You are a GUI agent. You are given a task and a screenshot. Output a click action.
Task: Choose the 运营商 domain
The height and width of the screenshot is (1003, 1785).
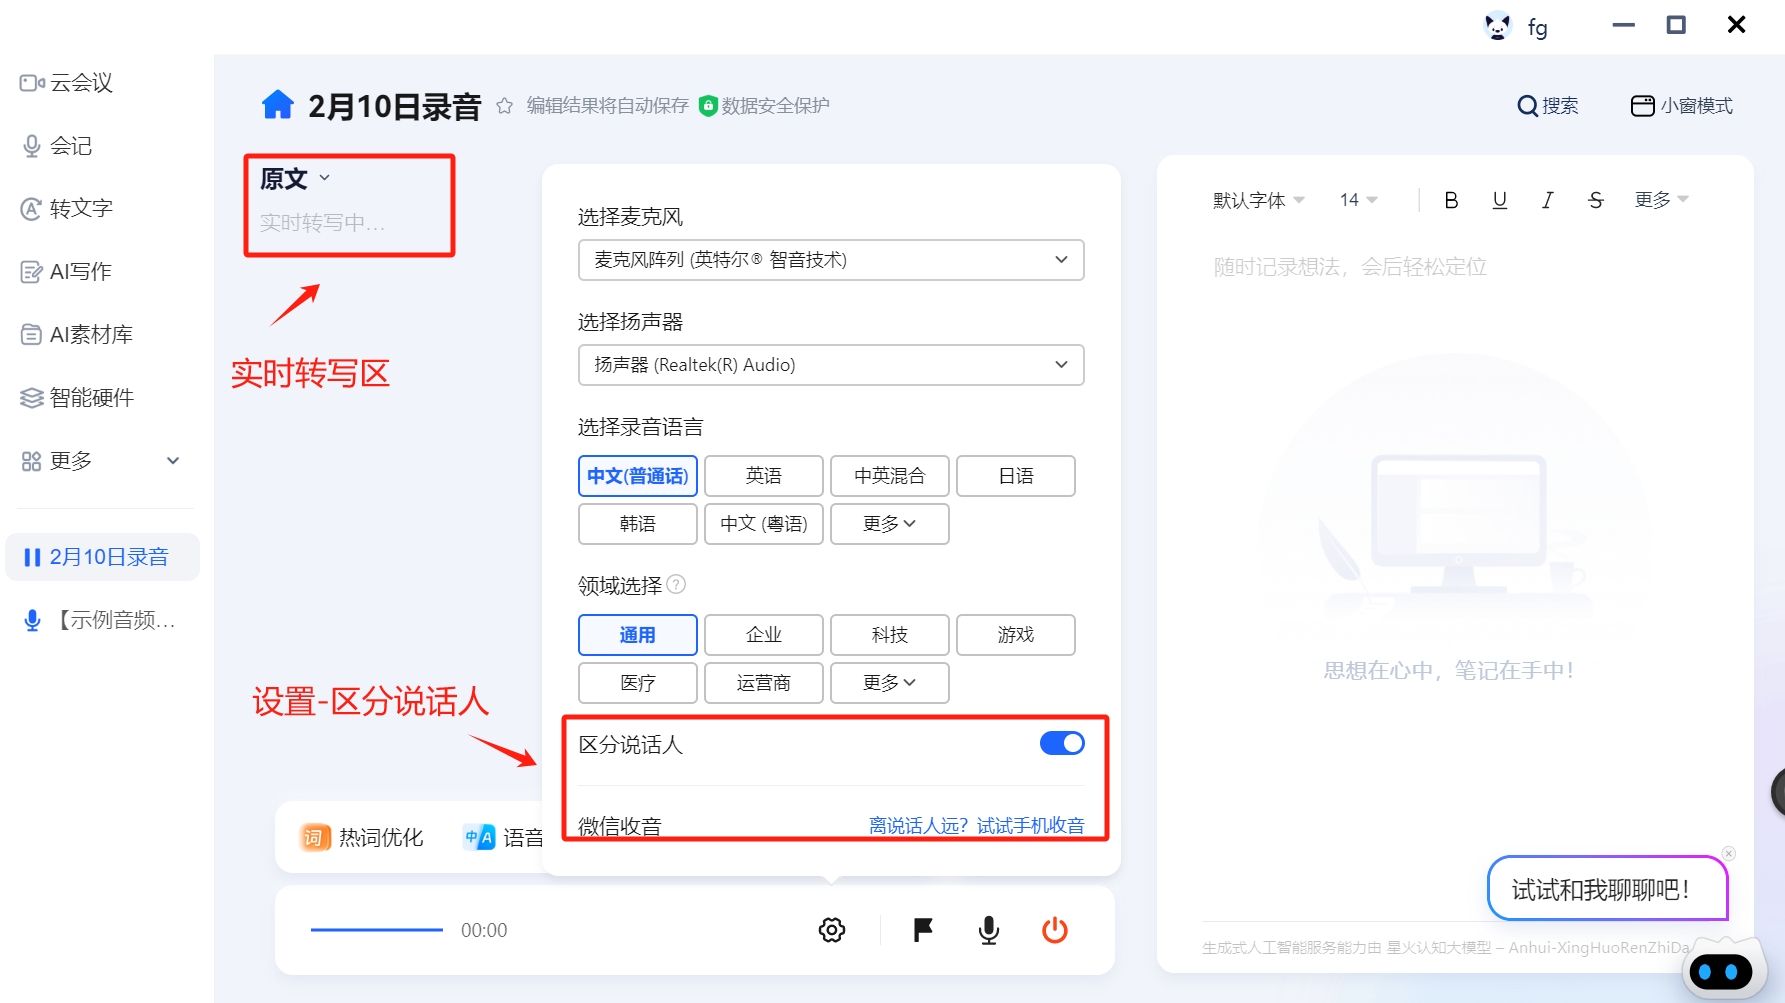click(764, 683)
